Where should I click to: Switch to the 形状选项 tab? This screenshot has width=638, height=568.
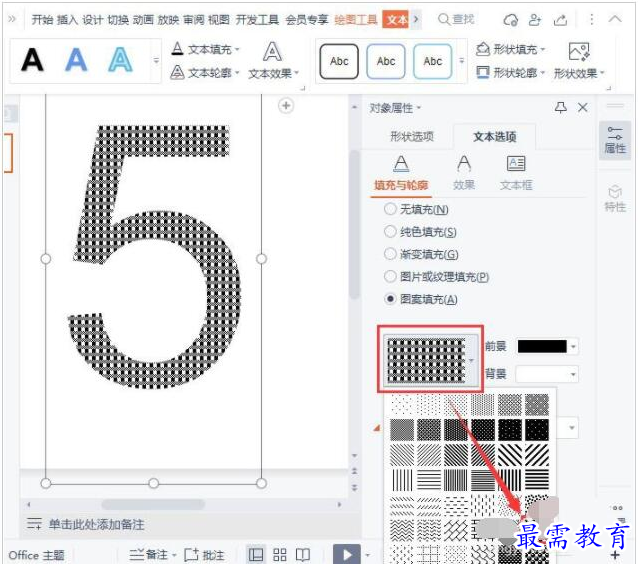click(x=412, y=137)
